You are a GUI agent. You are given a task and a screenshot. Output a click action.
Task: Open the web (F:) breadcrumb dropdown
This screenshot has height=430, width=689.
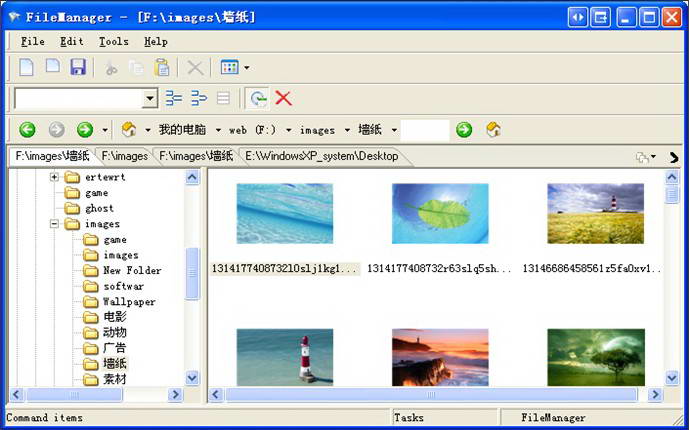pos(289,130)
